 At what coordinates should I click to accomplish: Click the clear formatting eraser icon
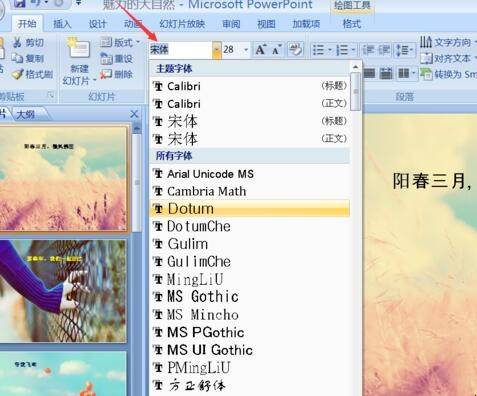click(295, 50)
